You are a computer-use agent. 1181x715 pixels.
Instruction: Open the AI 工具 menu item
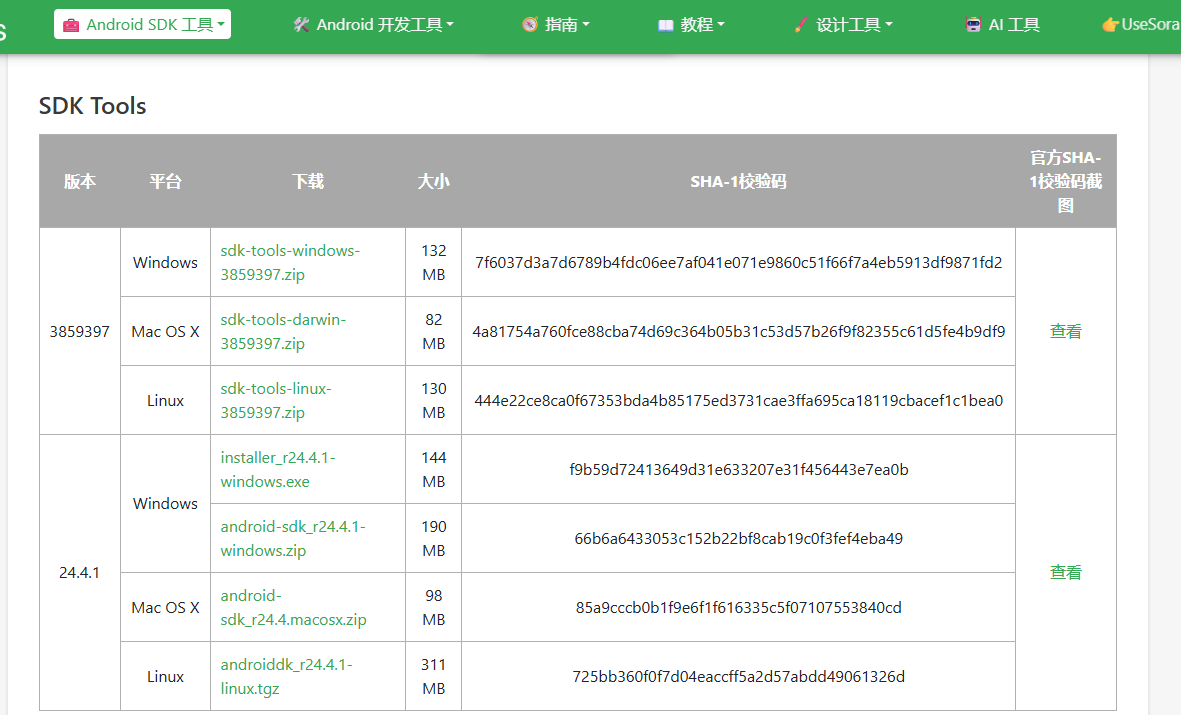click(1002, 25)
